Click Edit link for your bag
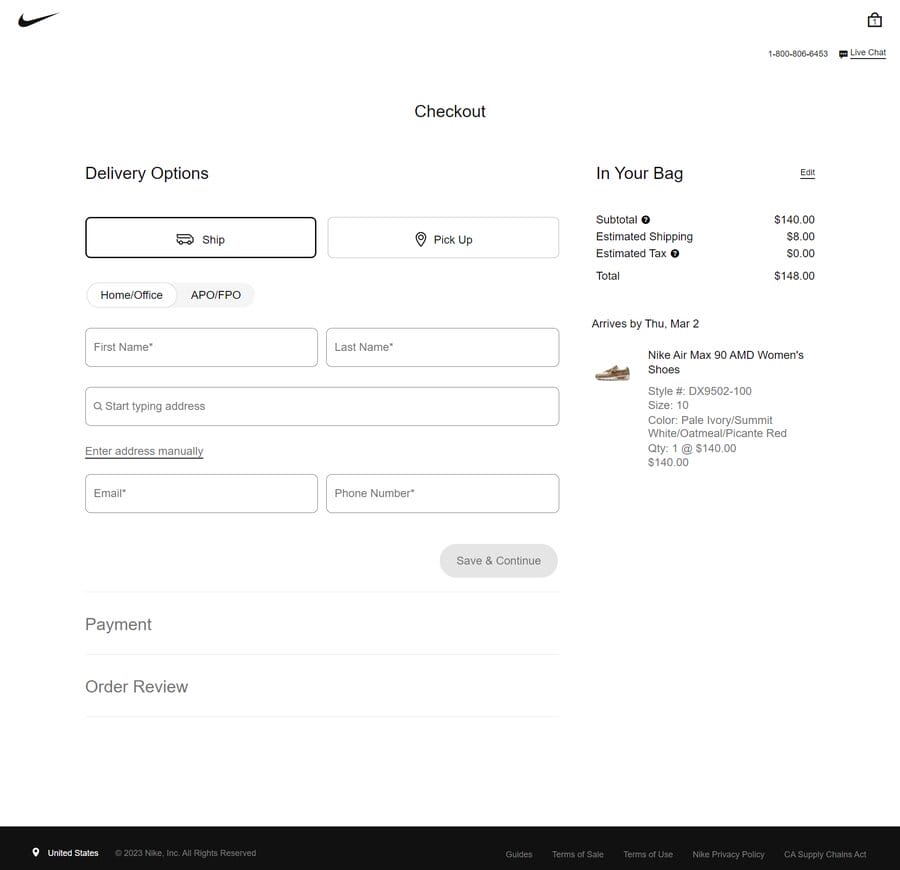 pos(808,173)
